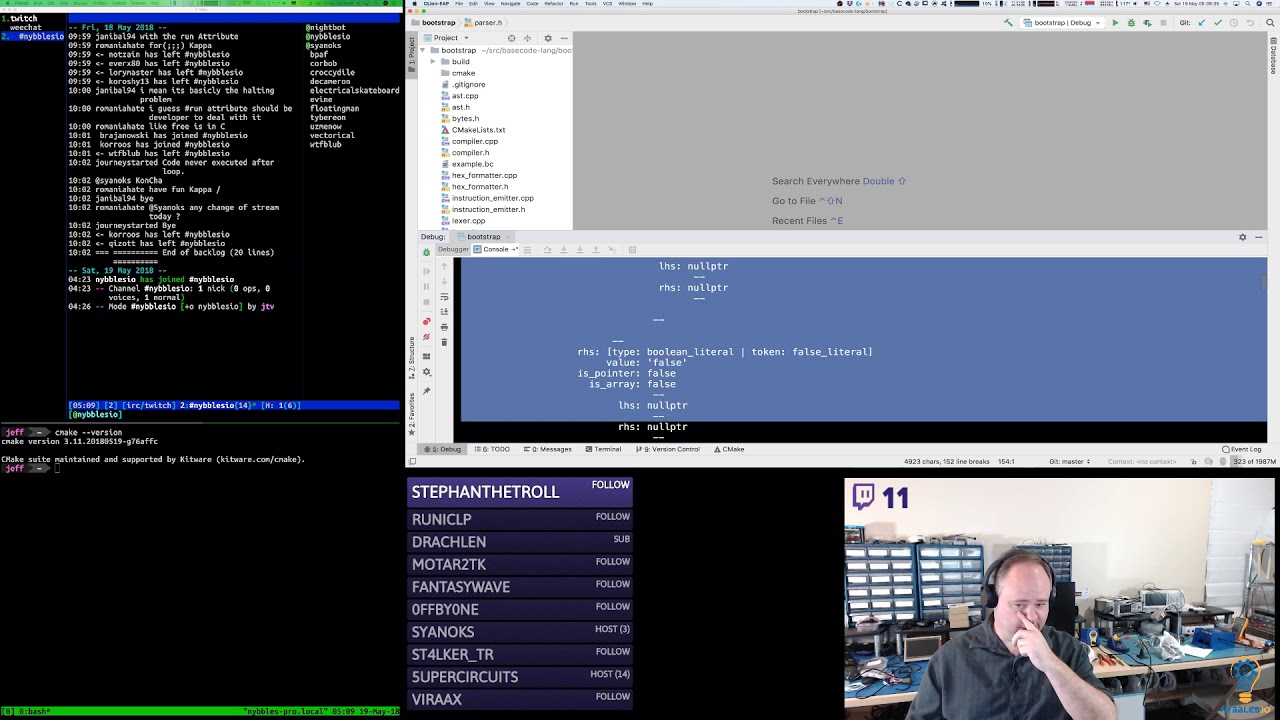
Task: Click Pause Program icon in Debug sidebar
Action: tap(426, 287)
